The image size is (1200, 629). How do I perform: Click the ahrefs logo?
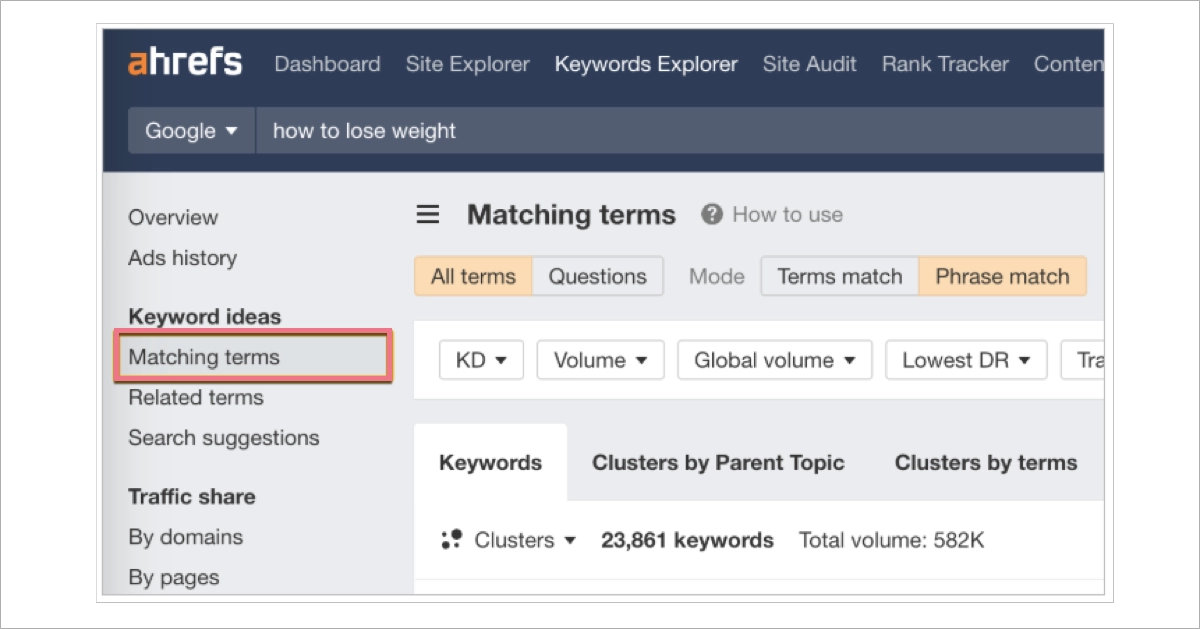184,62
